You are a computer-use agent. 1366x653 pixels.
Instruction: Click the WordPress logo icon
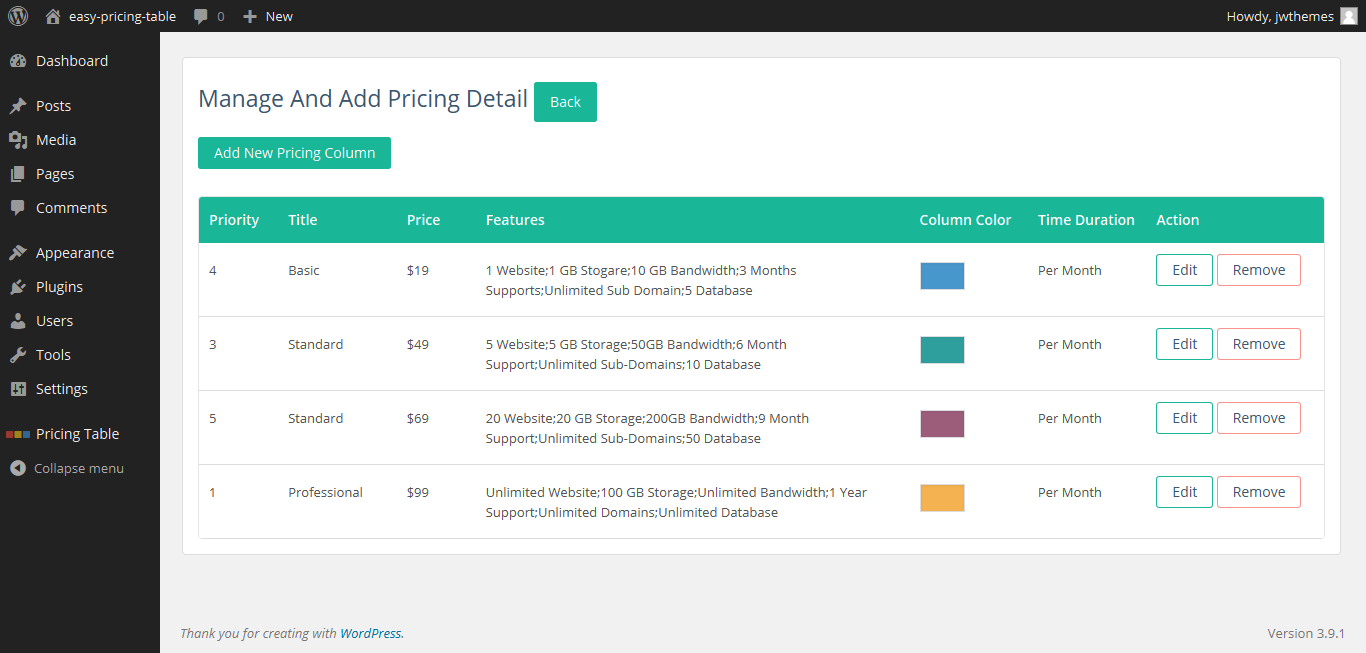18,16
